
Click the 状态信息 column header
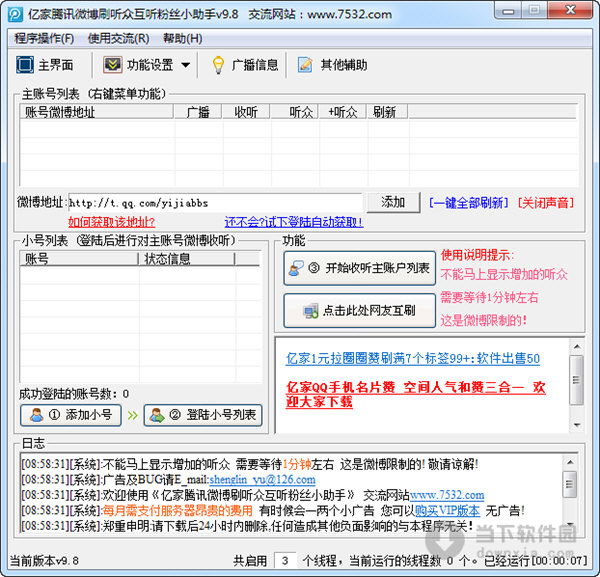tap(187, 259)
